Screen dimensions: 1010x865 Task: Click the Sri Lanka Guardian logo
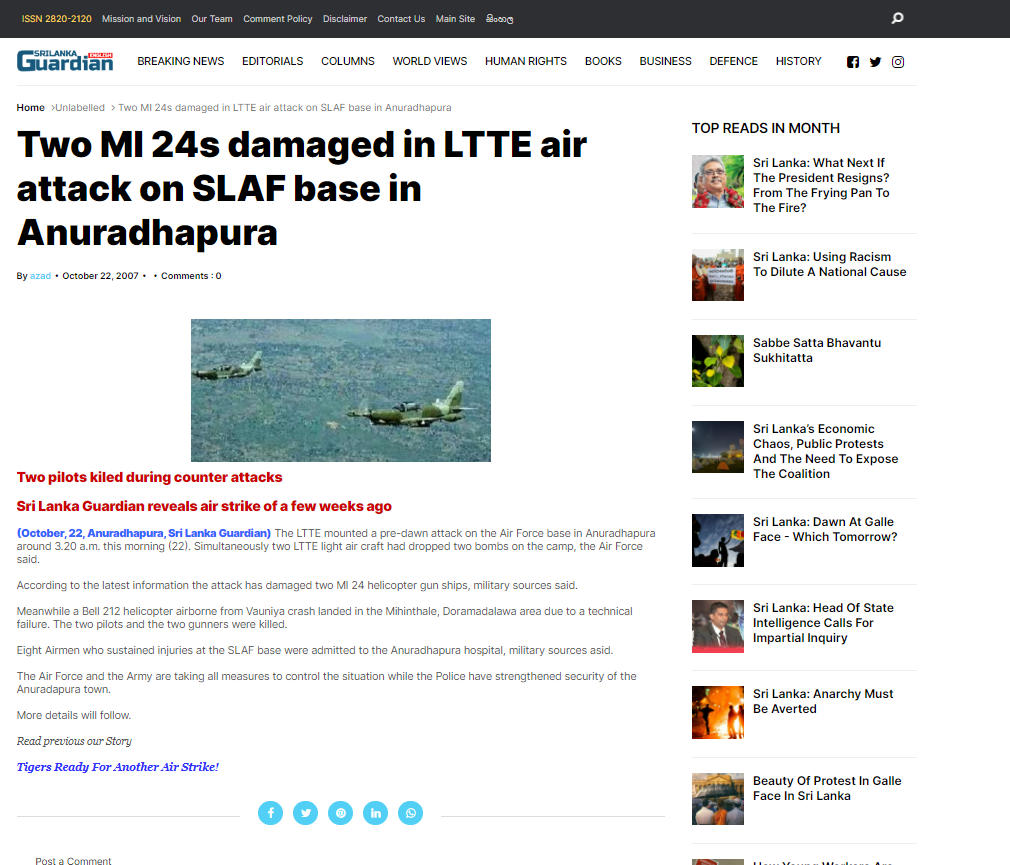tap(64, 61)
